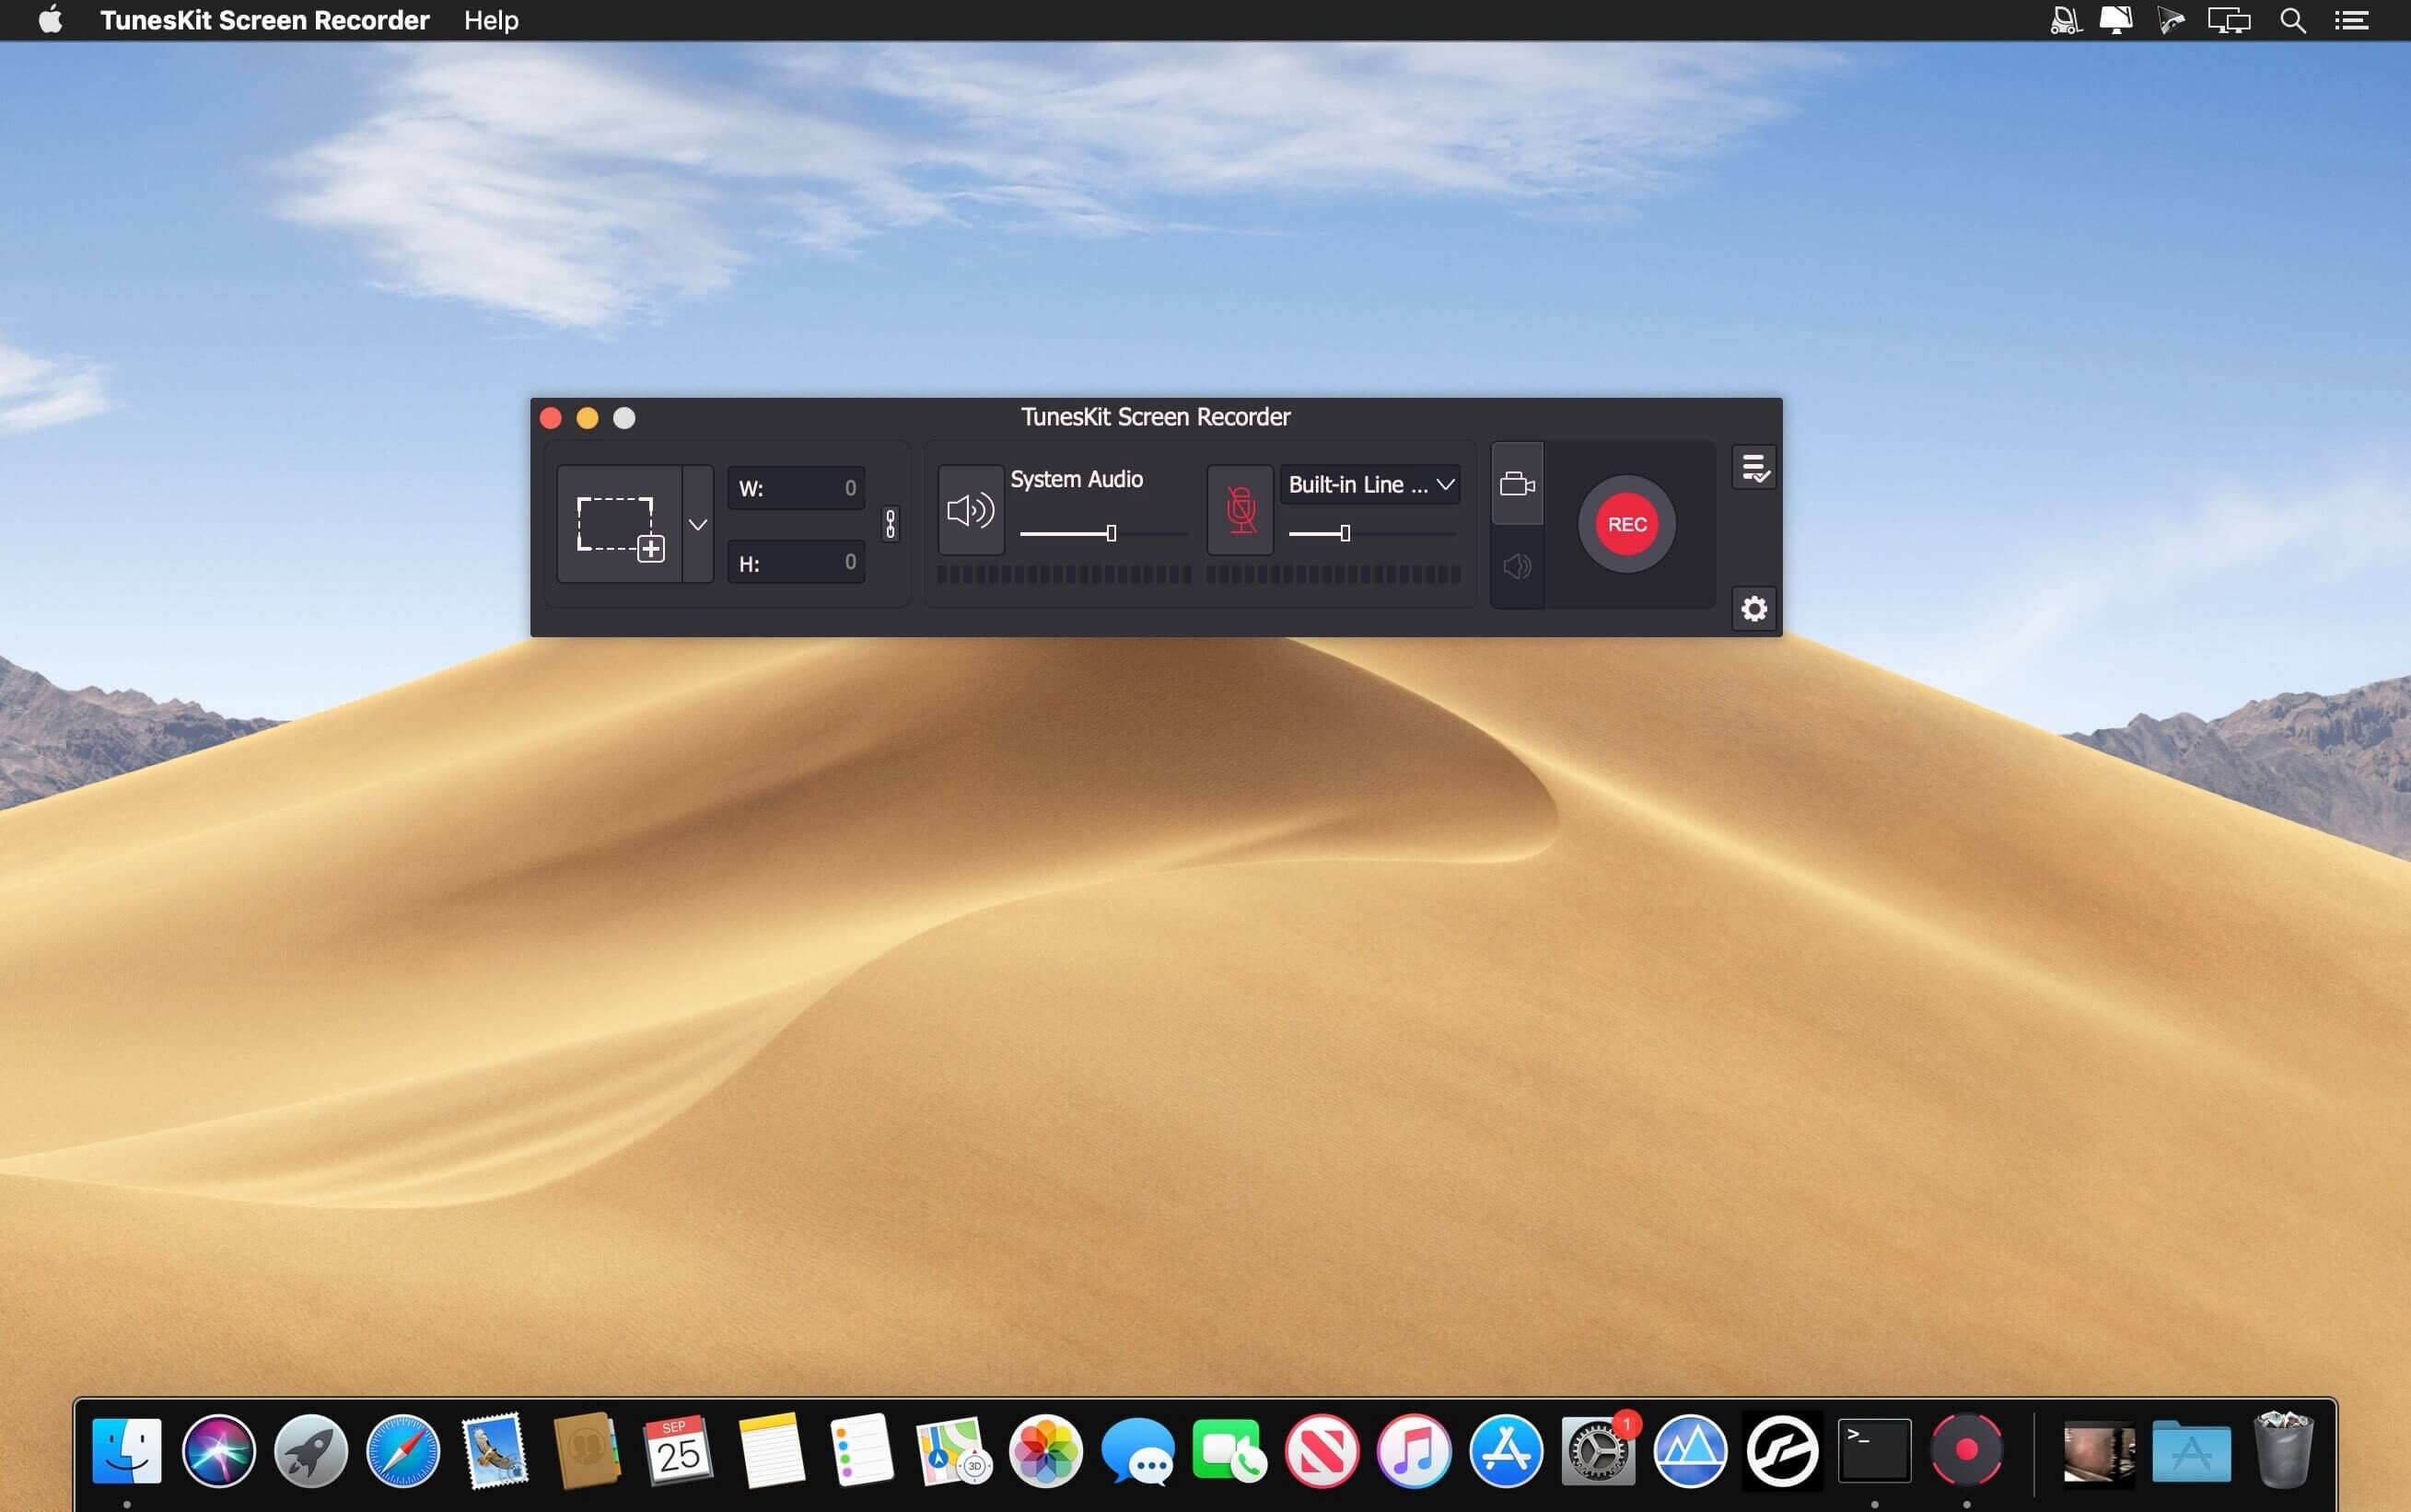Open Spotlight search from menu bar
The width and height of the screenshot is (2411, 1512).
[x=2293, y=20]
